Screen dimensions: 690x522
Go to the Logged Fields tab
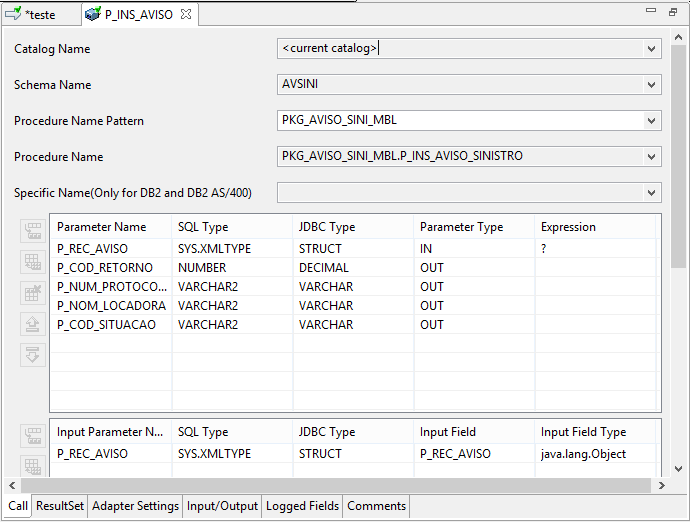(x=302, y=506)
